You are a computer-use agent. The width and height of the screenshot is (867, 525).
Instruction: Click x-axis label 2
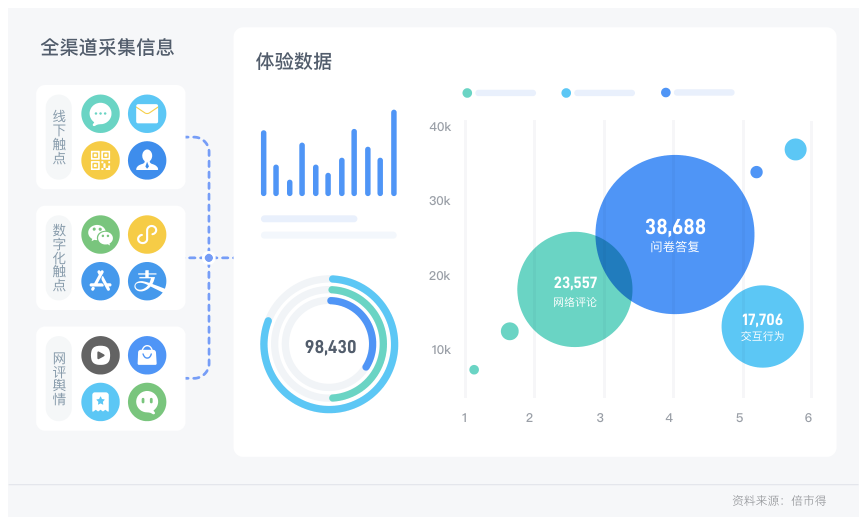click(529, 418)
